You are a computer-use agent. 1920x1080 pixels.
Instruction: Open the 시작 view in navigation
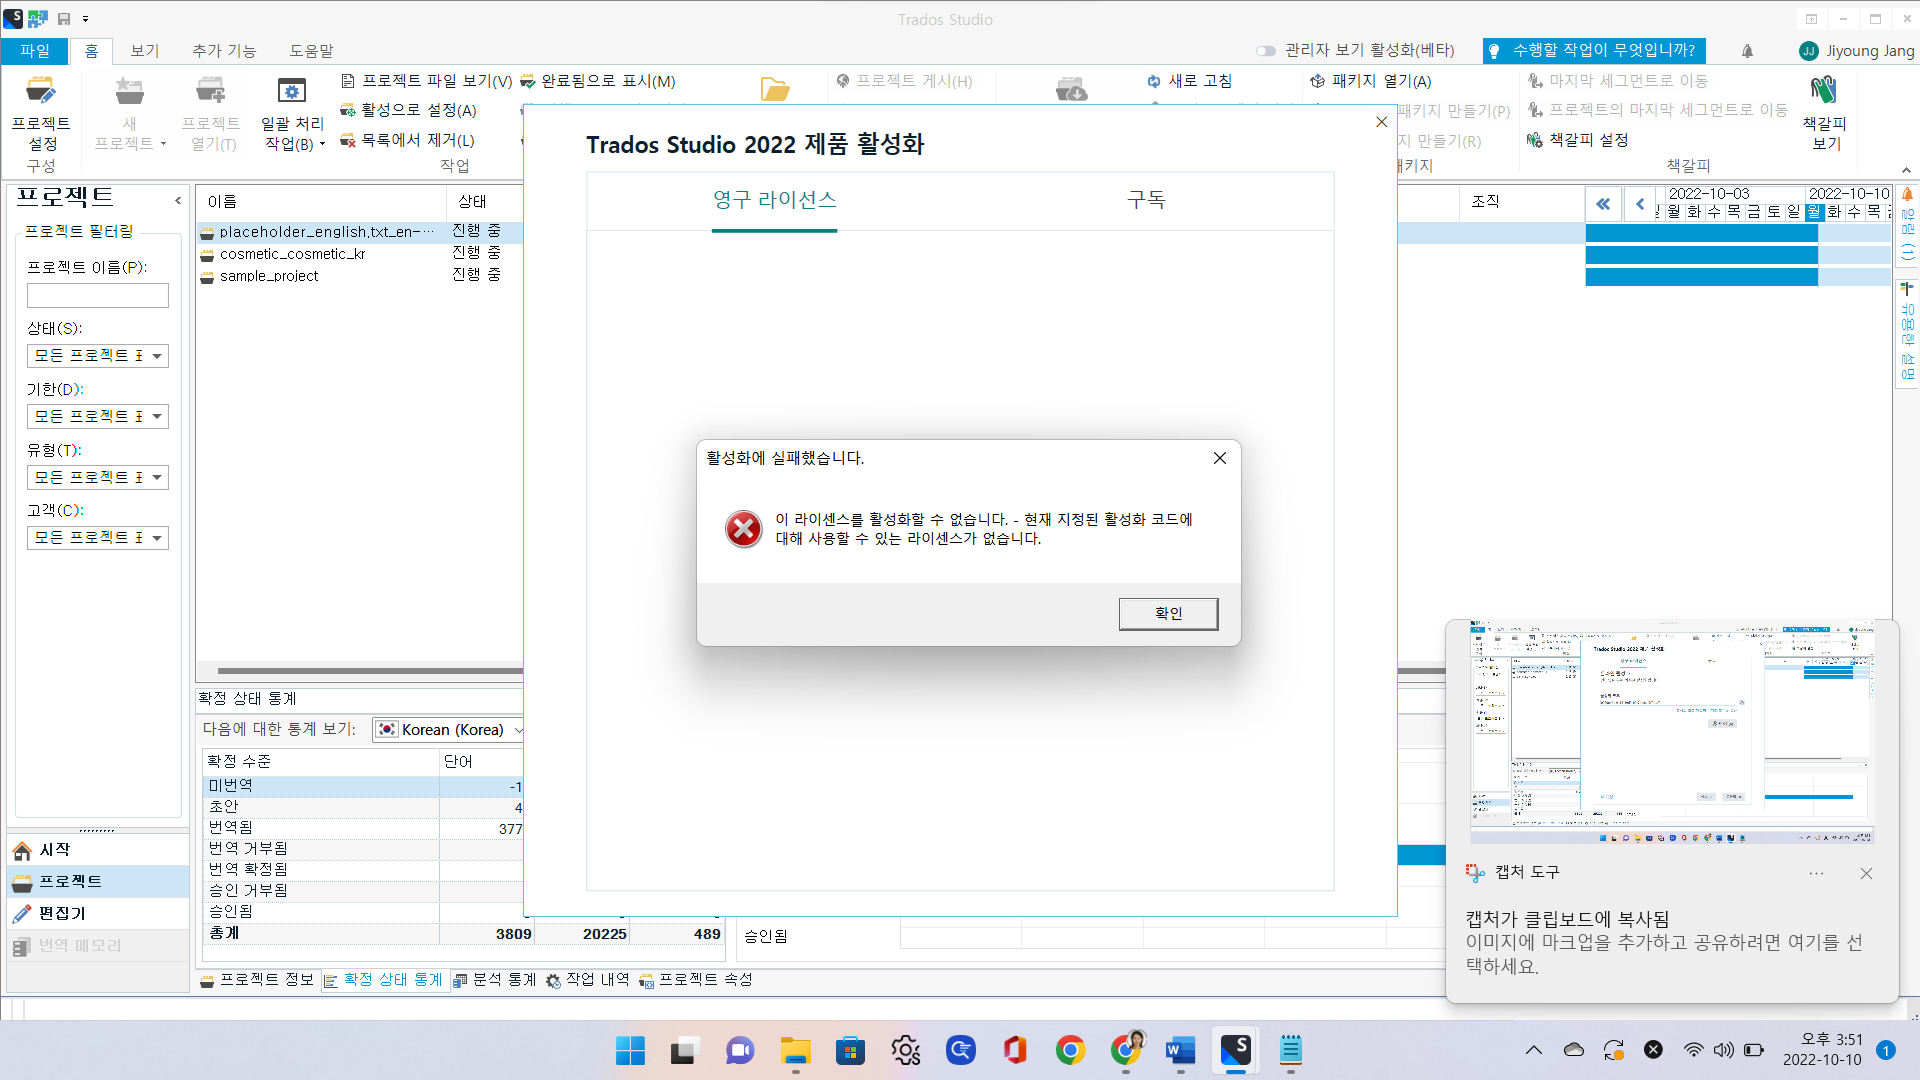point(98,850)
